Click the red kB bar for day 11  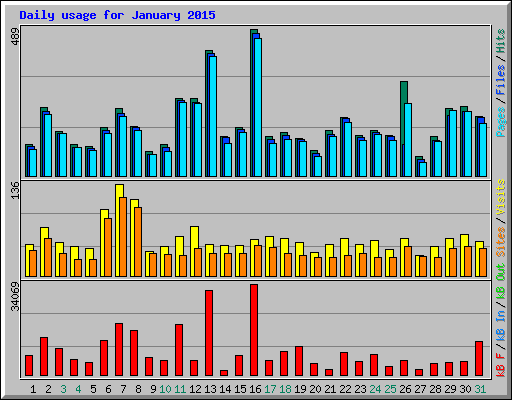point(179,350)
